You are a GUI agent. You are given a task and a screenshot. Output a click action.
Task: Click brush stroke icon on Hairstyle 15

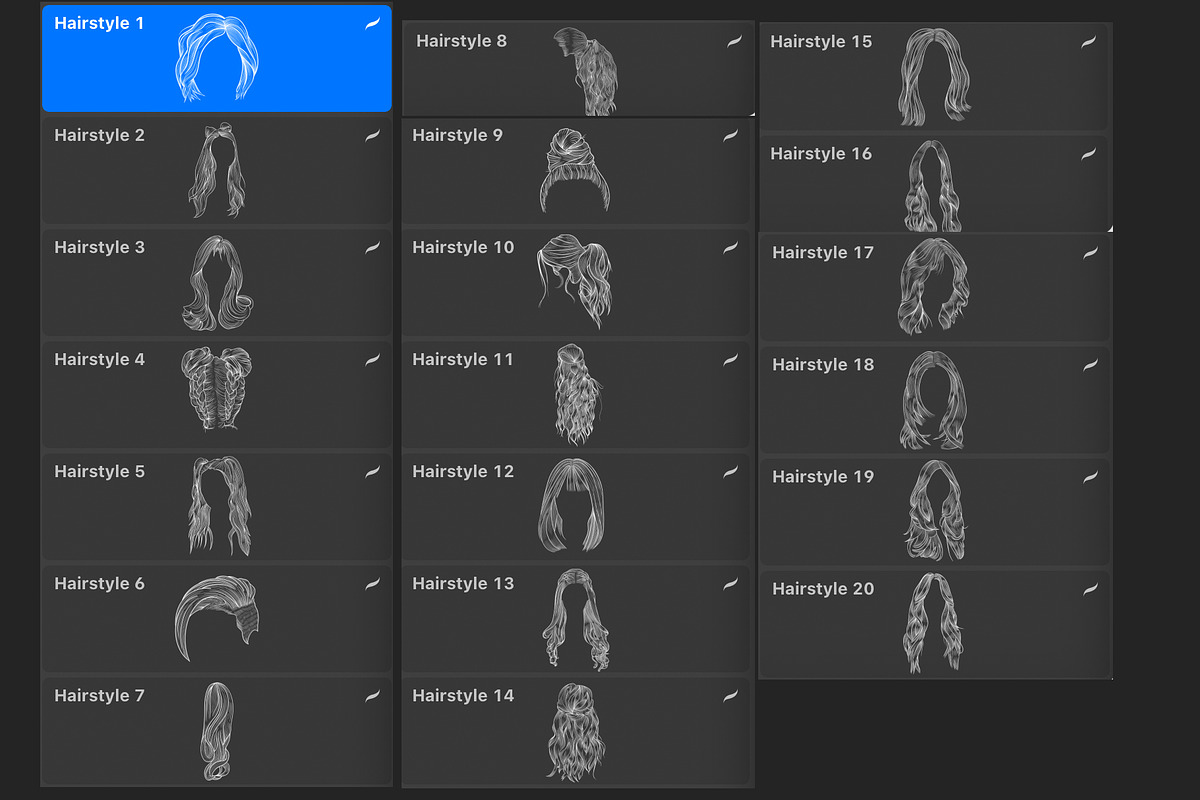pyautogui.click(x=1089, y=42)
